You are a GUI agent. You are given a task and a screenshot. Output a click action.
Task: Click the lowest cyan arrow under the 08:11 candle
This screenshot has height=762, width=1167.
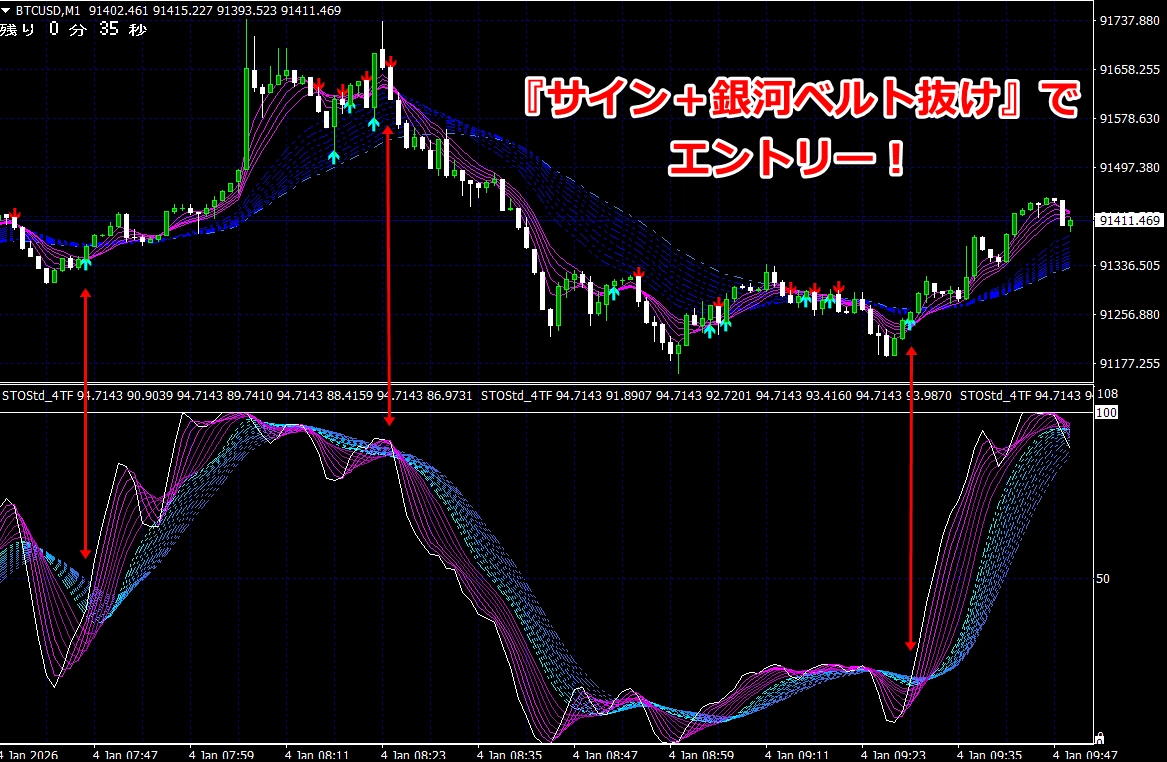pos(334,155)
